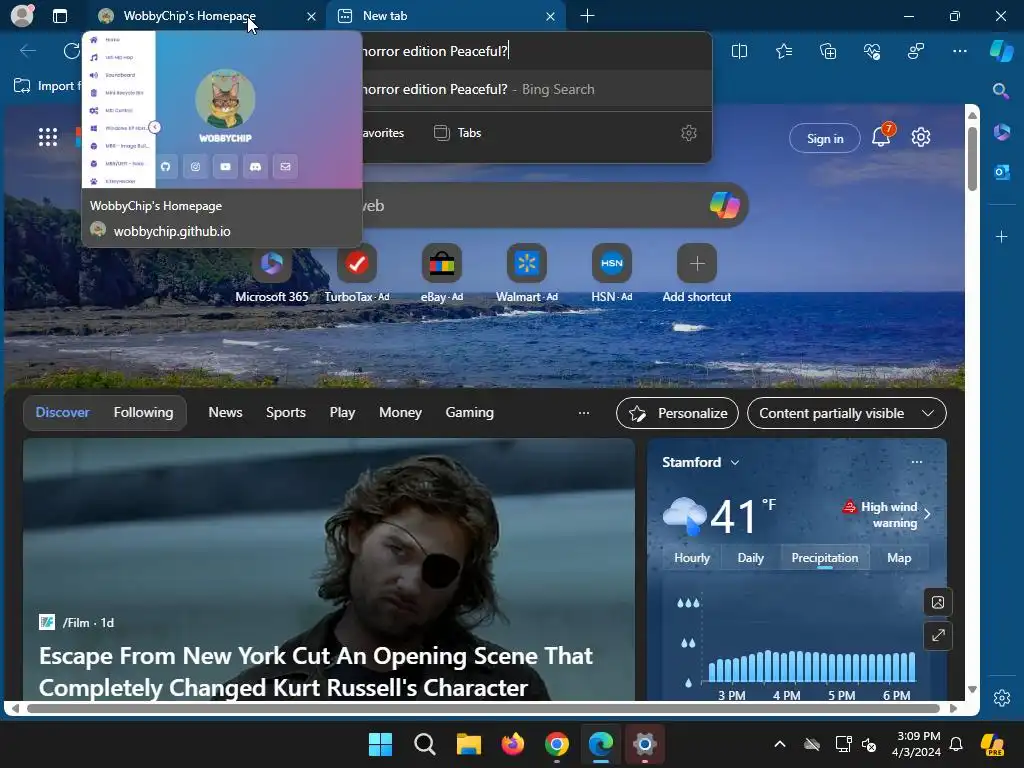Open sidebar settings gear at bottom
The width and height of the screenshot is (1024, 768).
click(1001, 697)
